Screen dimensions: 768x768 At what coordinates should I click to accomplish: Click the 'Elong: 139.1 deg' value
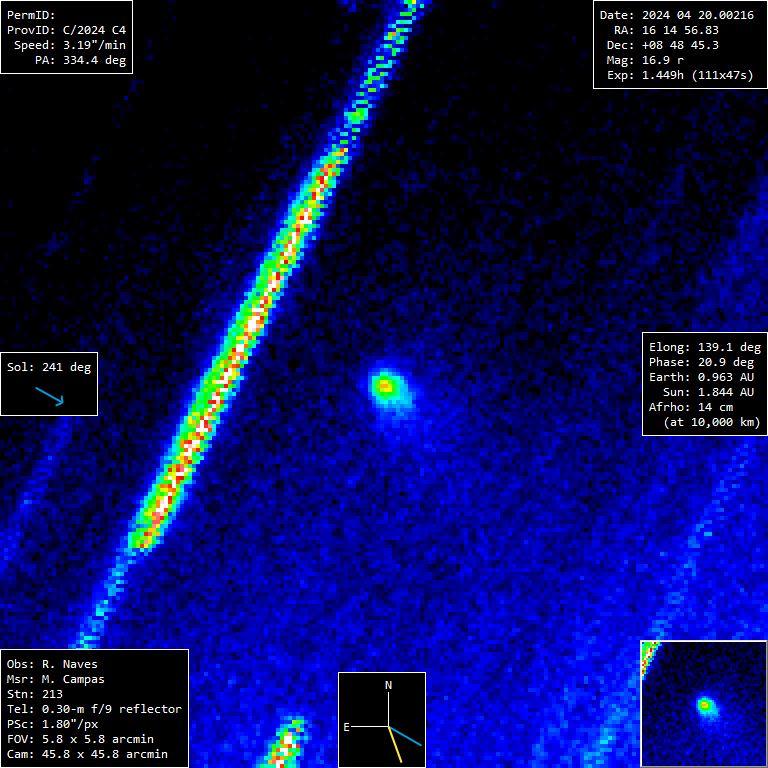pyautogui.click(x=705, y=347)
